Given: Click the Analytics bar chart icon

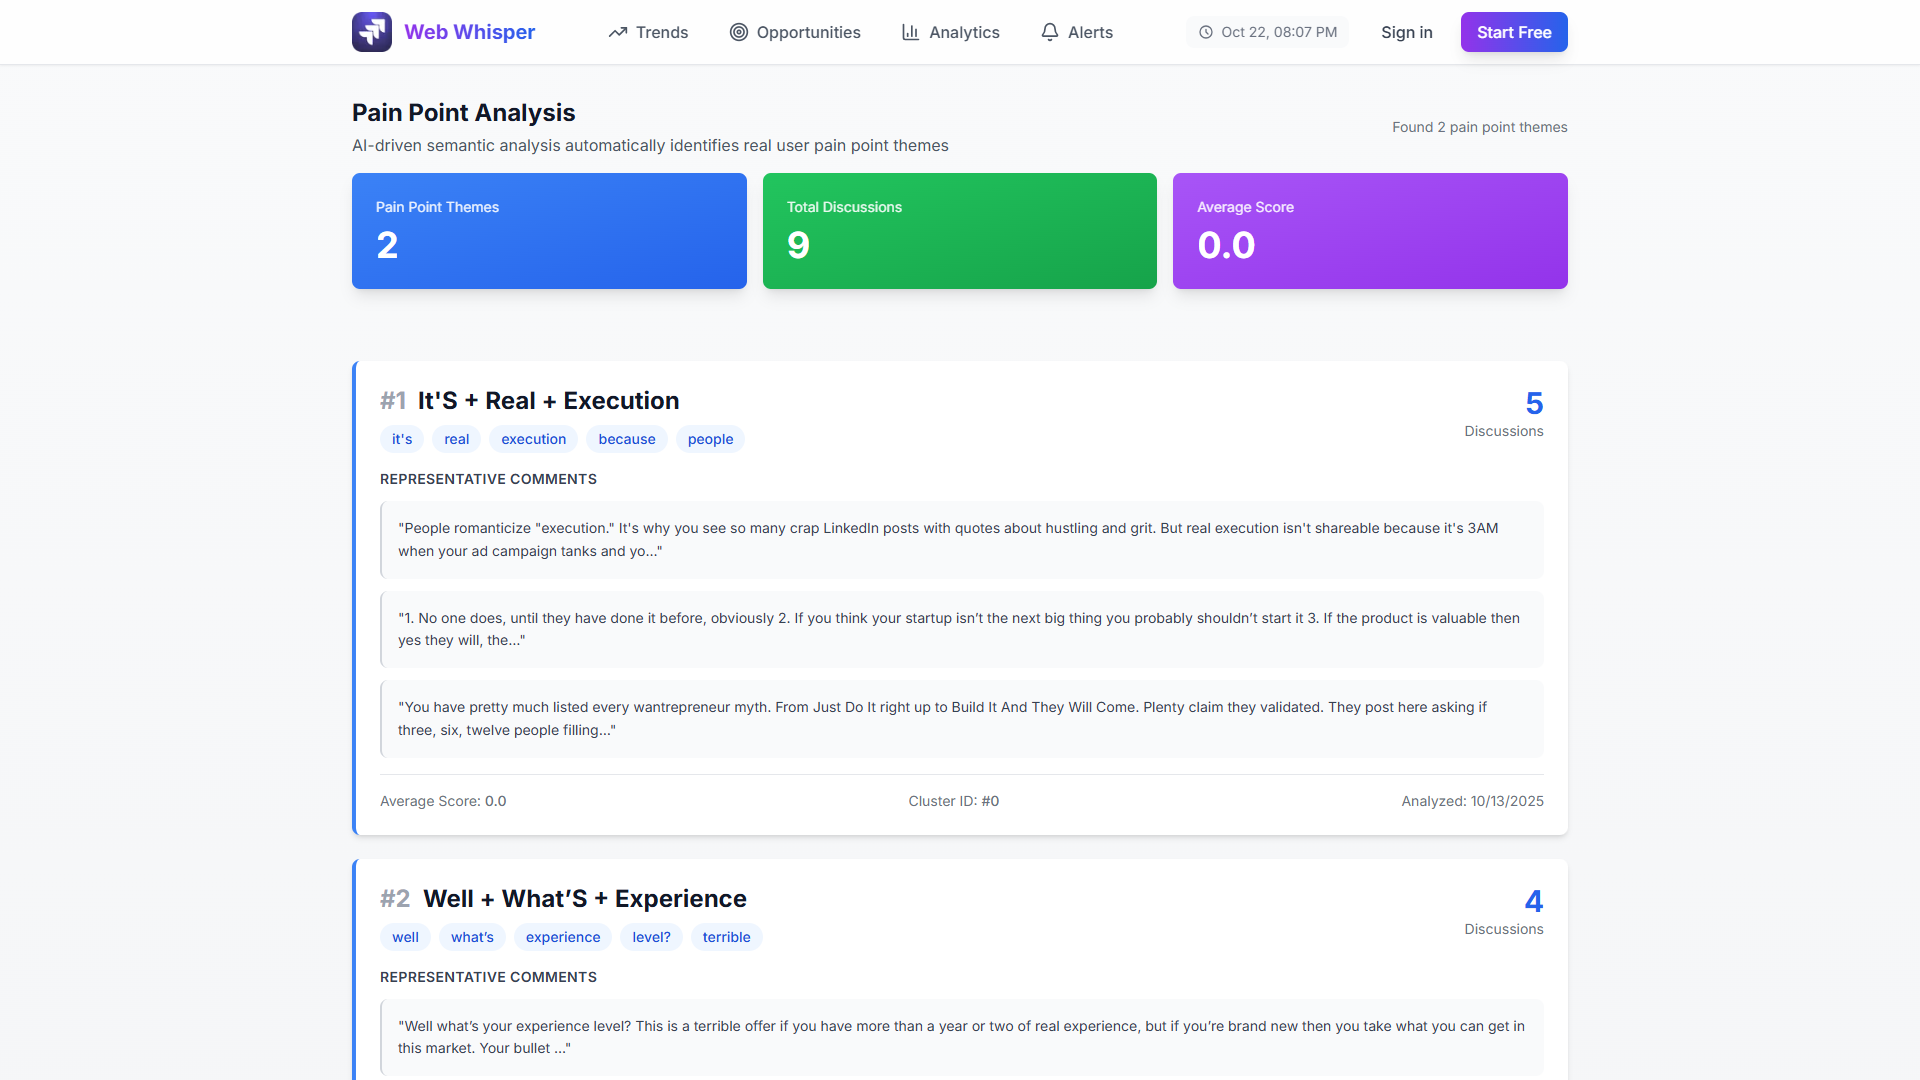Looking at the screenshot, I should [910, 32].
